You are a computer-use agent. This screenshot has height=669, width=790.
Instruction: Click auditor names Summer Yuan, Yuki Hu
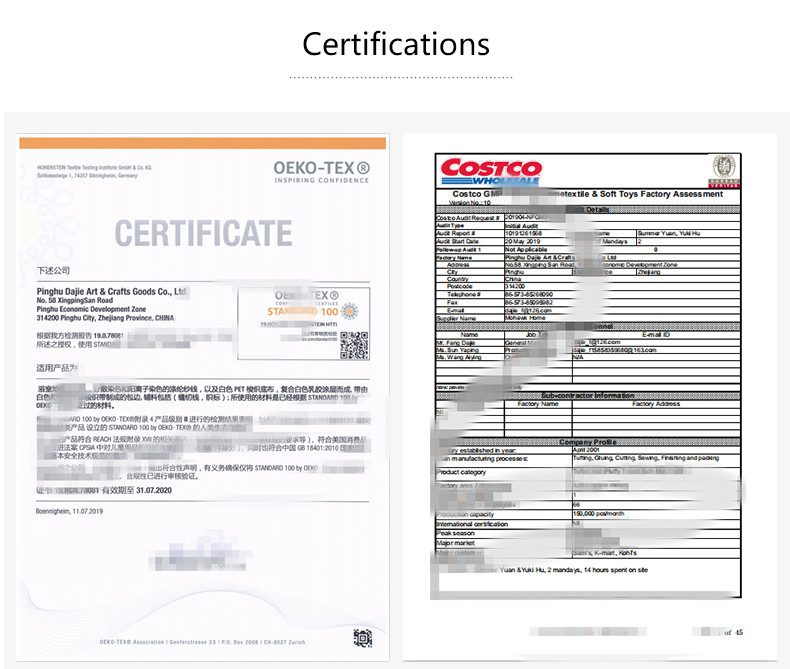point(669,233)
